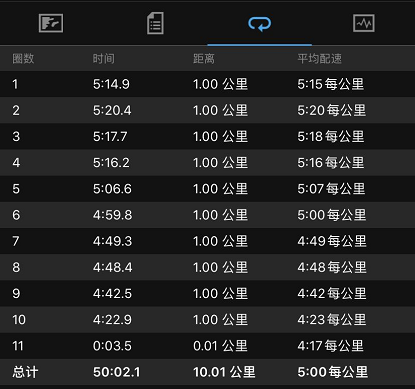Click the 时间 column header
This screenshot has height=389, width=415.
click(104, 59)
